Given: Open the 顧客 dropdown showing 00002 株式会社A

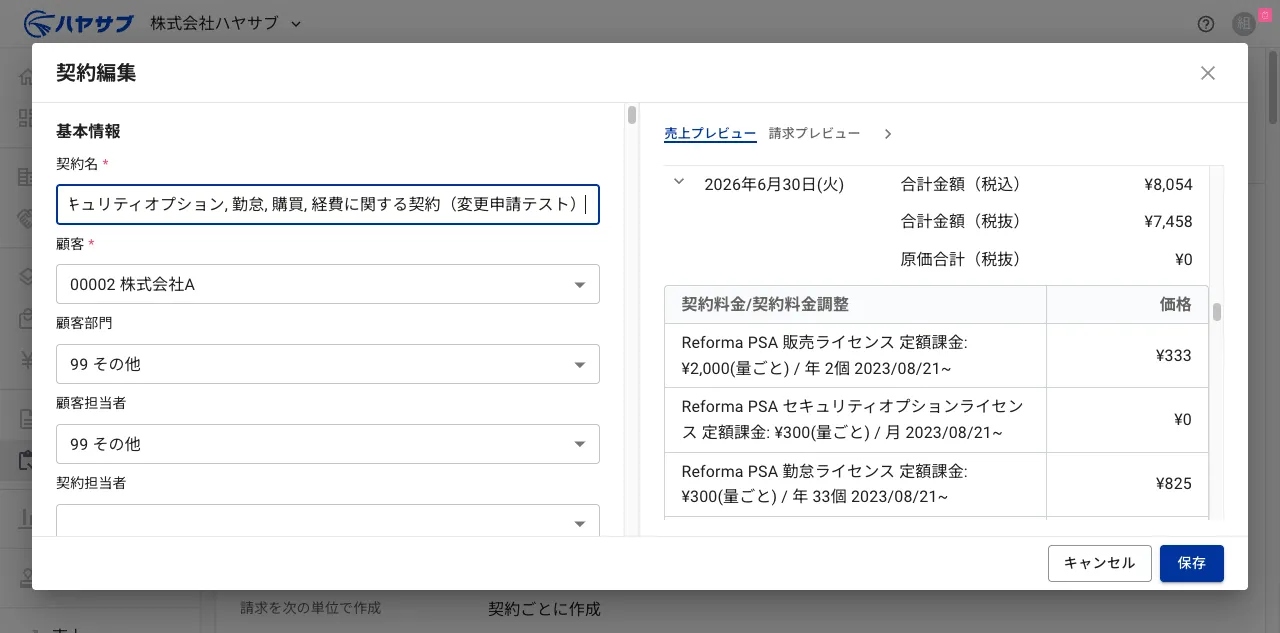Looking at the screenshot, I should pos(328,284).
